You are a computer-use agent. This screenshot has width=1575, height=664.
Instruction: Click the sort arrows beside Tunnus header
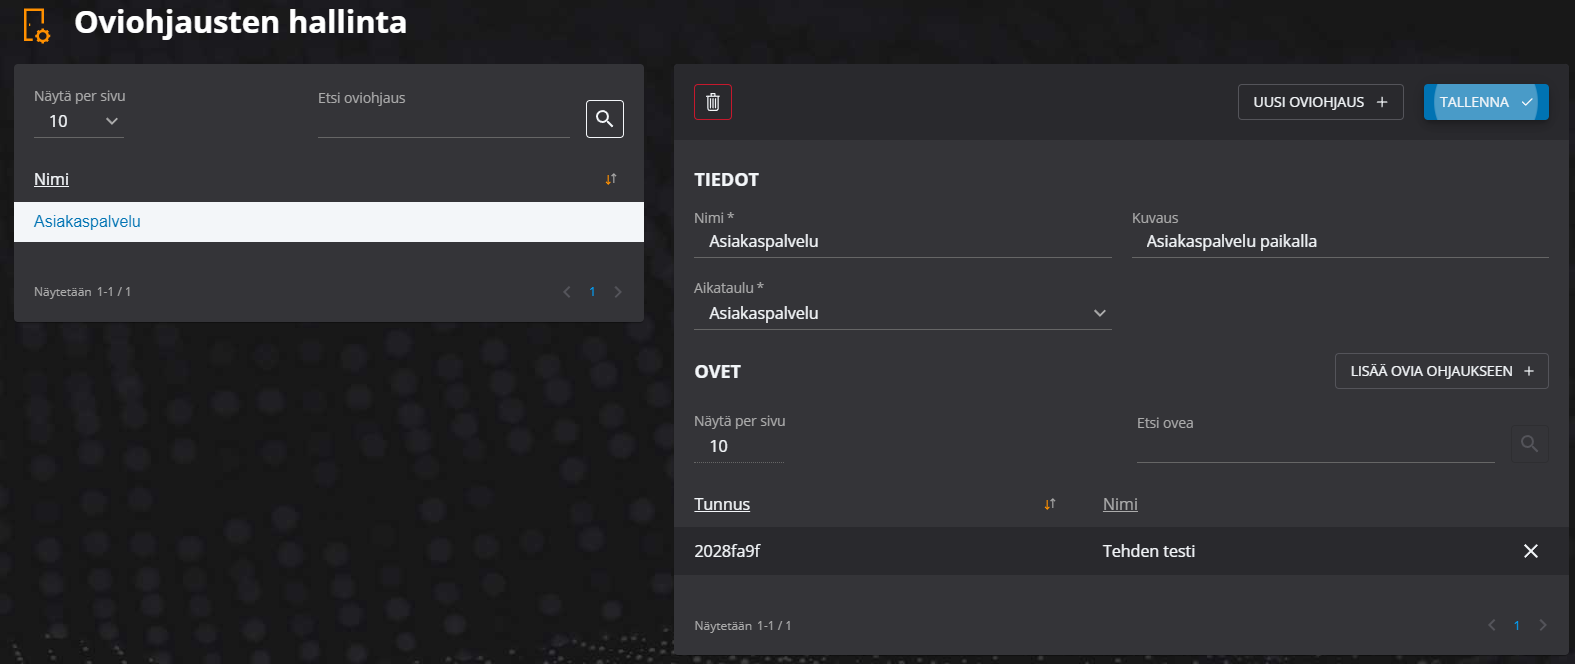click(1050, 504)
